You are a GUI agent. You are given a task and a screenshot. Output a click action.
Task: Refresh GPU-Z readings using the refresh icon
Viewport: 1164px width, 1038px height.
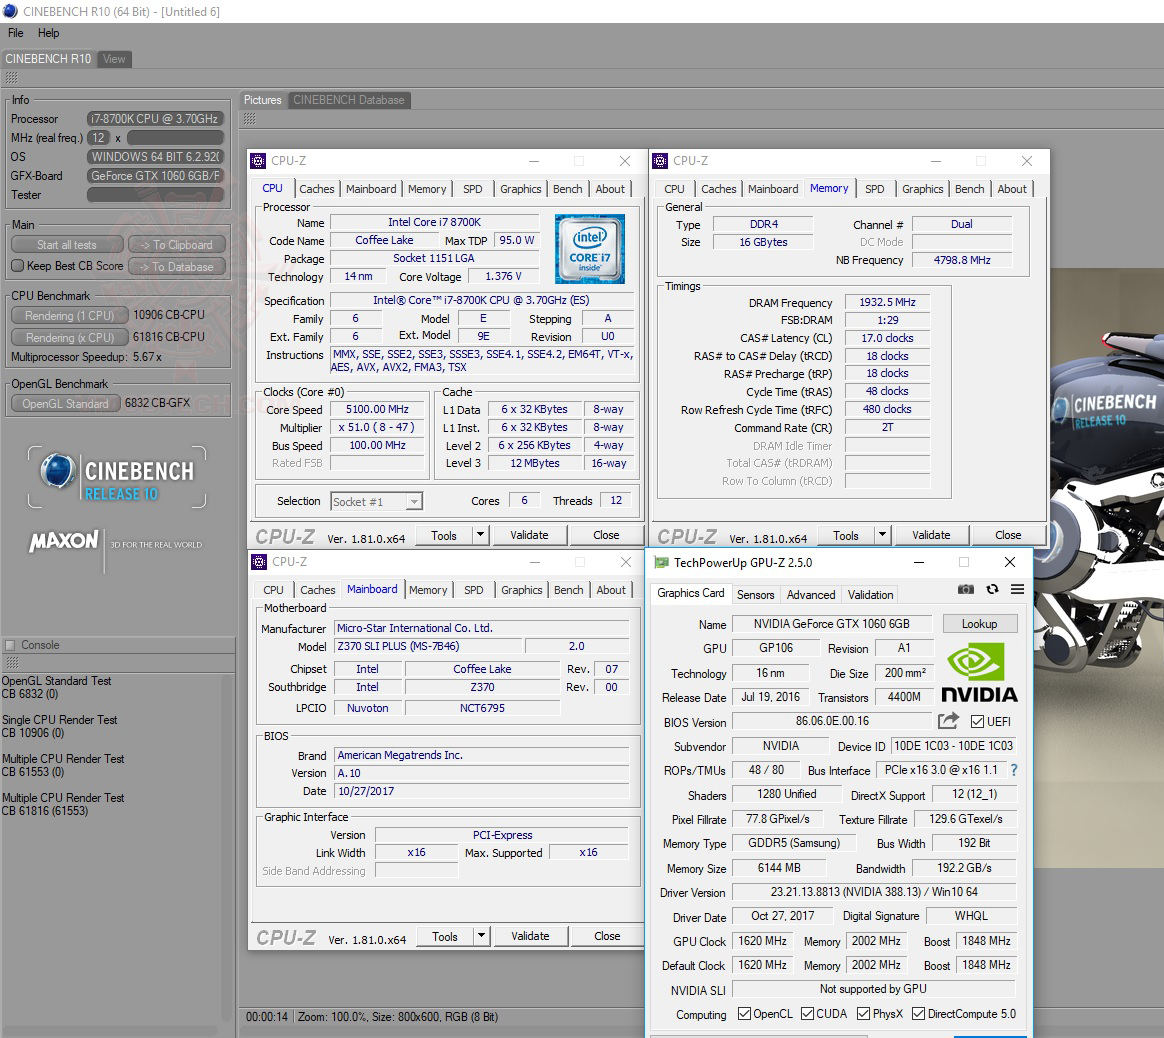coord(992,590)
